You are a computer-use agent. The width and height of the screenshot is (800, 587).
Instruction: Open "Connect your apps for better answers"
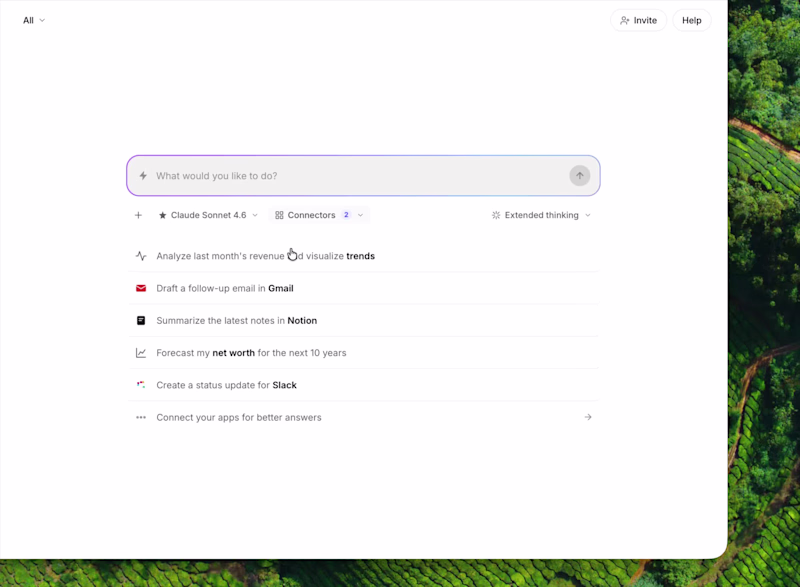point(363,417)
